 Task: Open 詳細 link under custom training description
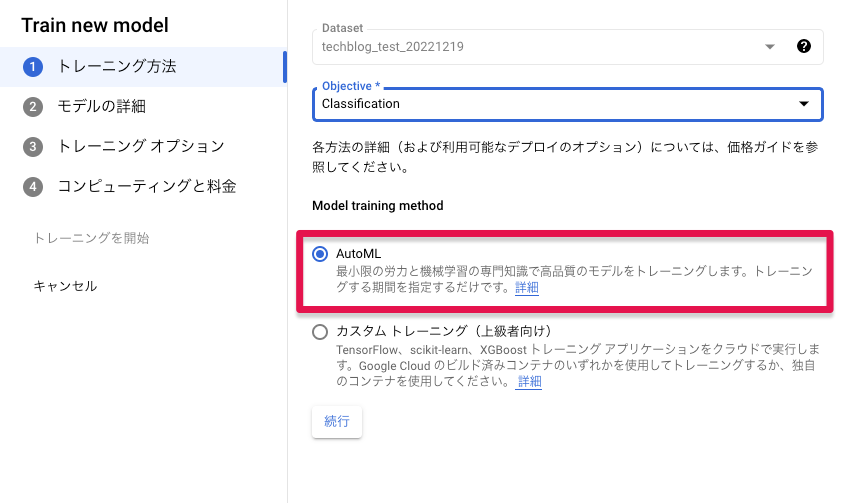(529, 382)
